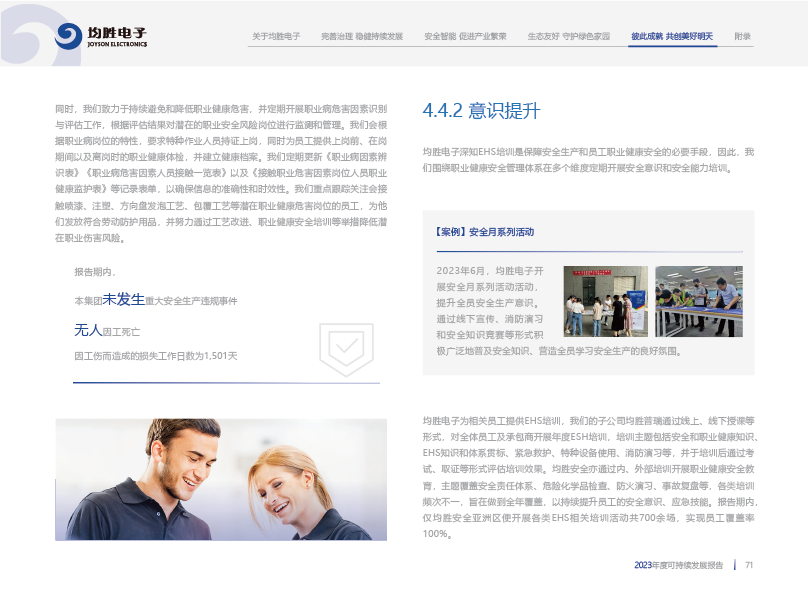Click the paragraph starting 均胜电子为相关员工提供EHS培训

click(590, 476)
